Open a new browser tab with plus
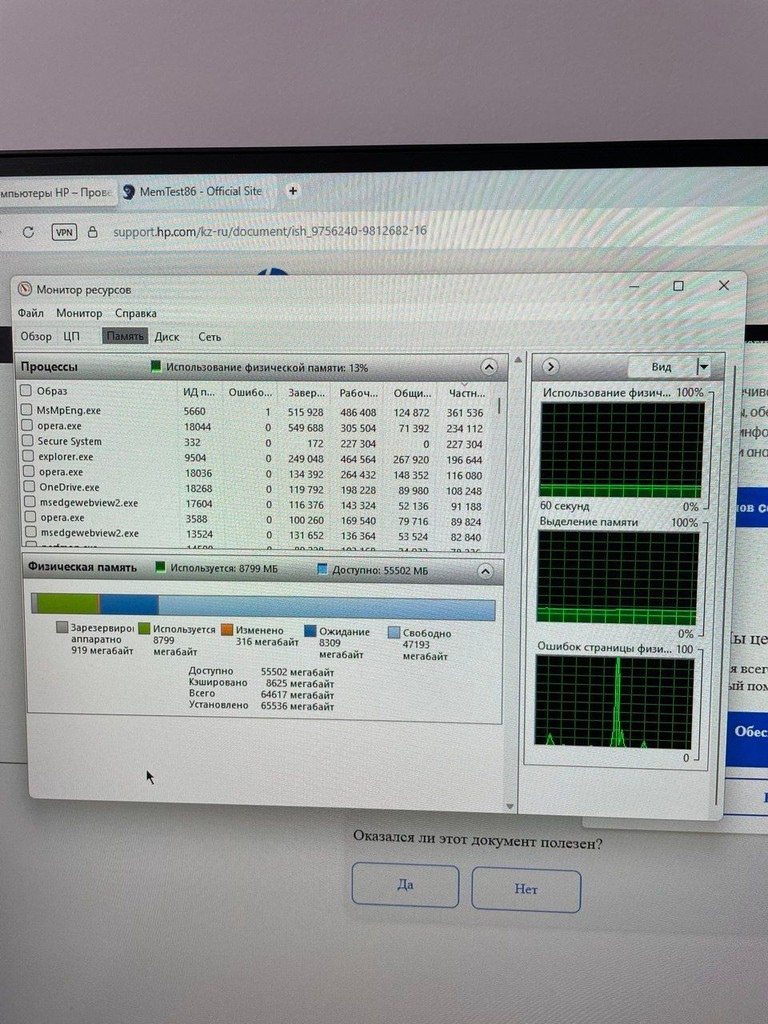This screenshot has width=768, height=1024. click(x=293, y=191)
